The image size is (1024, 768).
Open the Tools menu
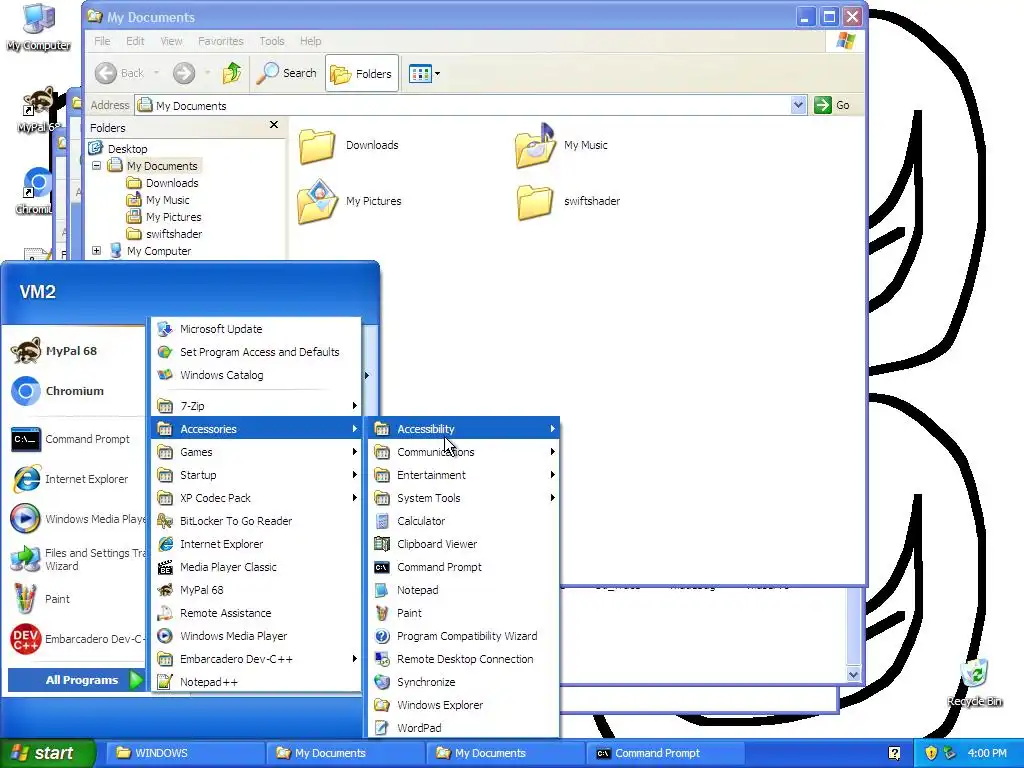click(x=272, y=40)
